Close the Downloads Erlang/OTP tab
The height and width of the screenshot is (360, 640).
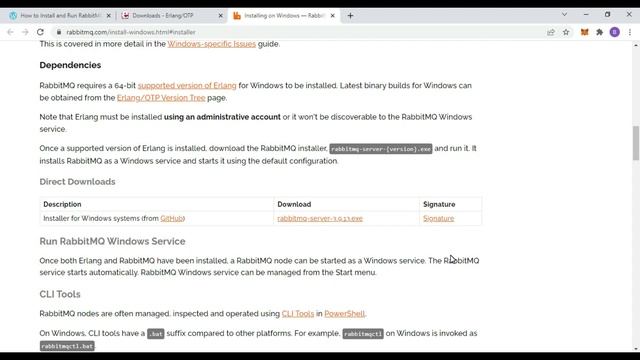[x=221, y=16]
